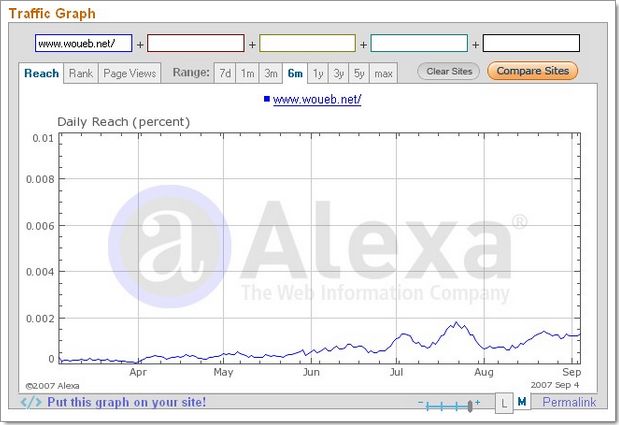Click the embed code icon near Put this graph
Viewport: 619px width, 425px height.
point(31,403)
